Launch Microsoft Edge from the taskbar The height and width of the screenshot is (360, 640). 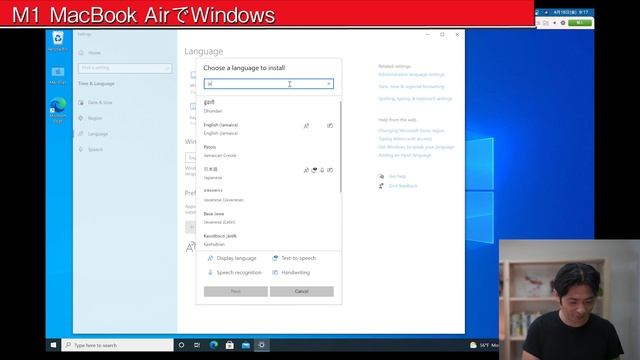click(213, 345)
